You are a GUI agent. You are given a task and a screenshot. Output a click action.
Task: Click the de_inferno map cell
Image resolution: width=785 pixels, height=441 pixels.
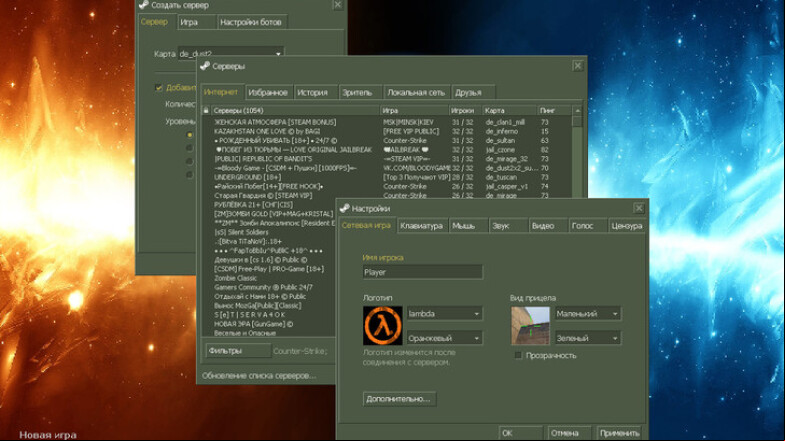click(x=502, y=131)
